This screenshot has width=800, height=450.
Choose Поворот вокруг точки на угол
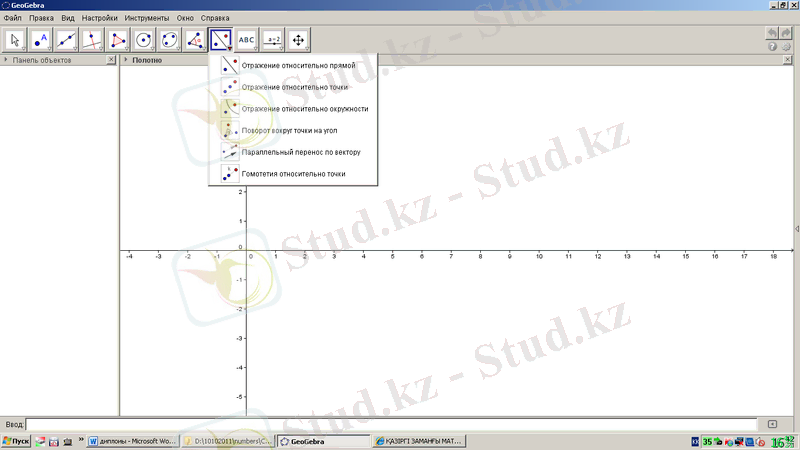[x=293, y=131]
